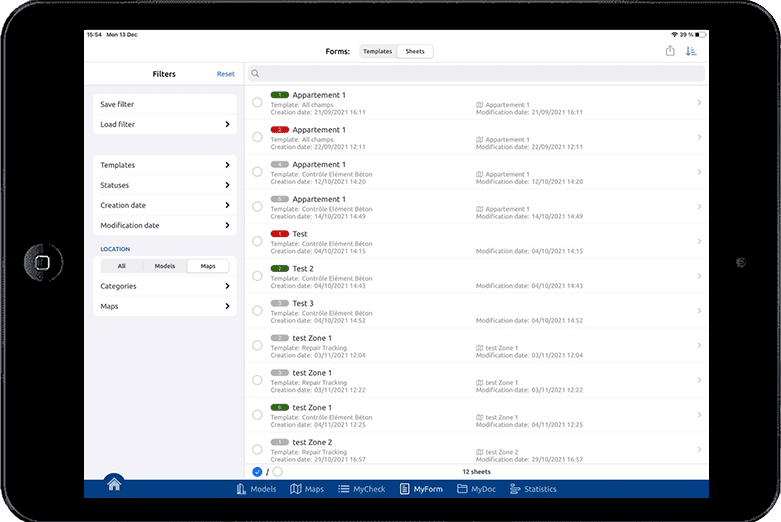Tap the share/export icon at top right
This screenshot has width=781, height=522.
(670, 51)
